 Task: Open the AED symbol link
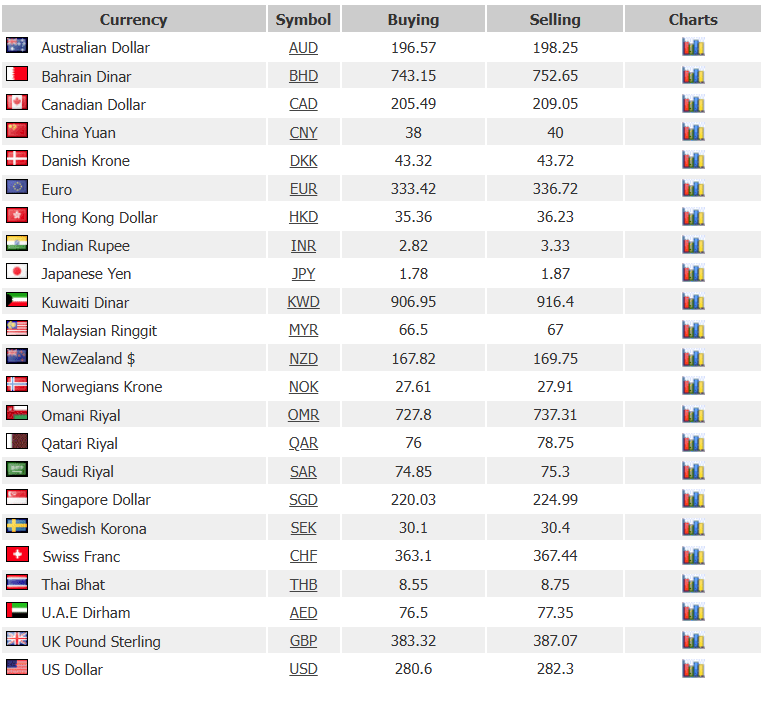(303, 613)
